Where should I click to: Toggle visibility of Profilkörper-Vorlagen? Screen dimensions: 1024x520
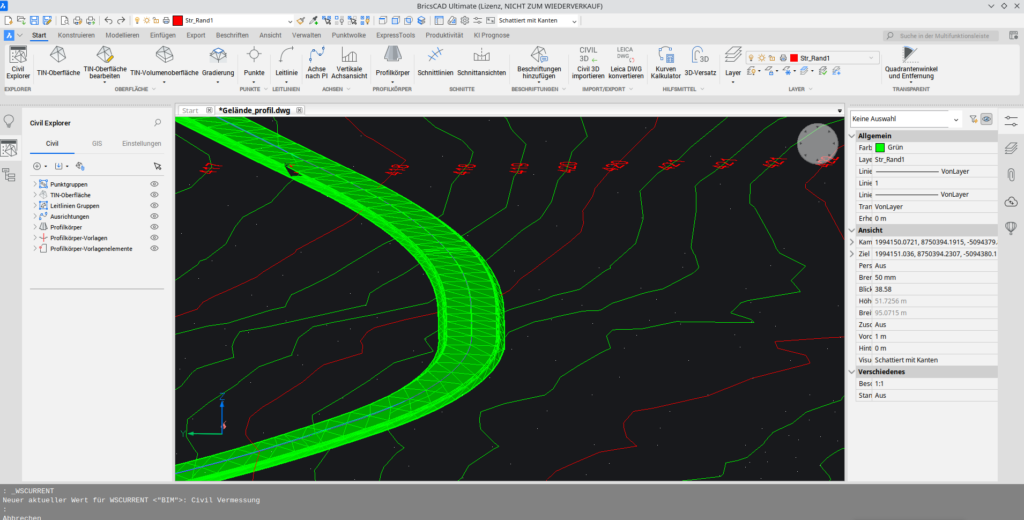(x=154, y=238)
